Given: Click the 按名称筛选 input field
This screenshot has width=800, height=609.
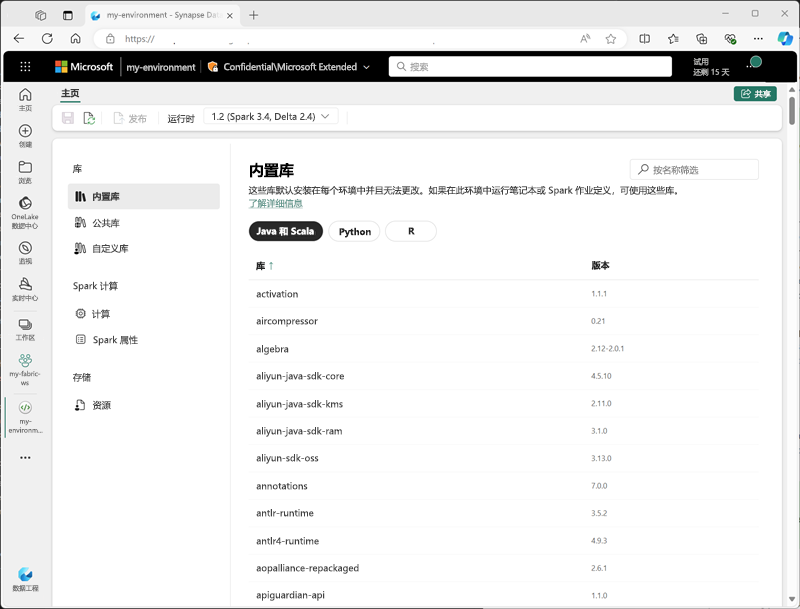Looking at the screenshot, I should pyautogui.click(x=696, y=169).
